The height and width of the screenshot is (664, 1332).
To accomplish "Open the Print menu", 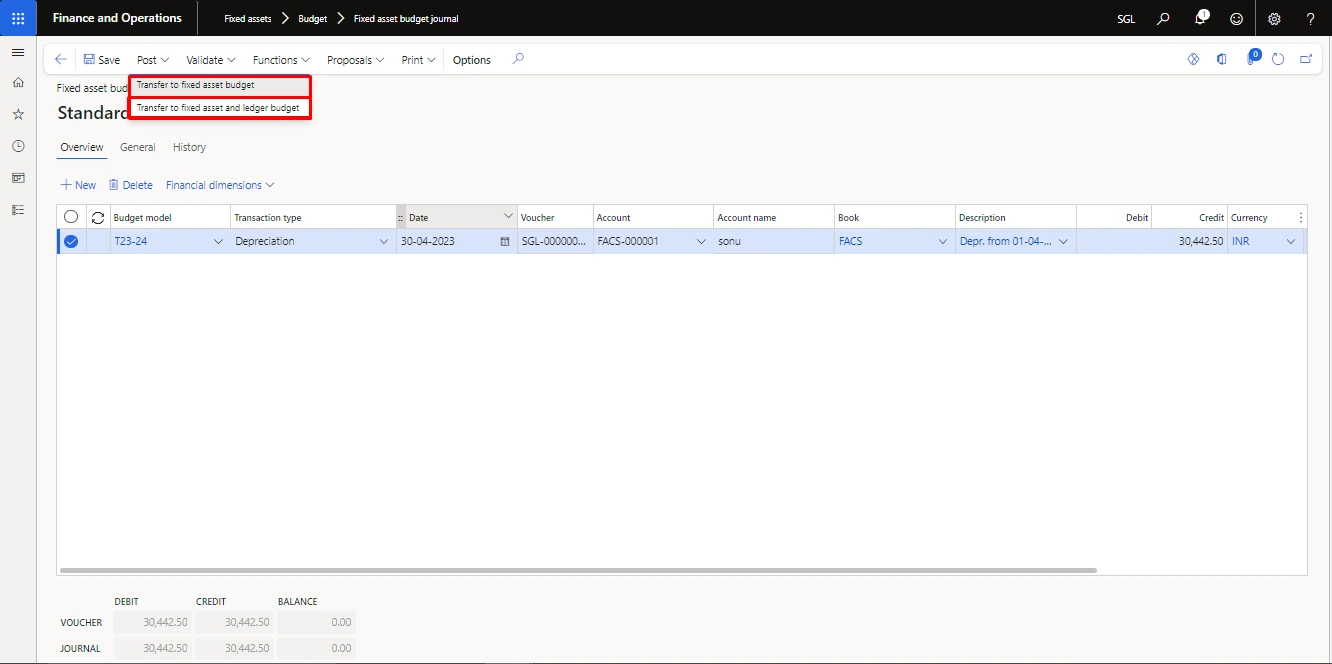I will [419, 60].
